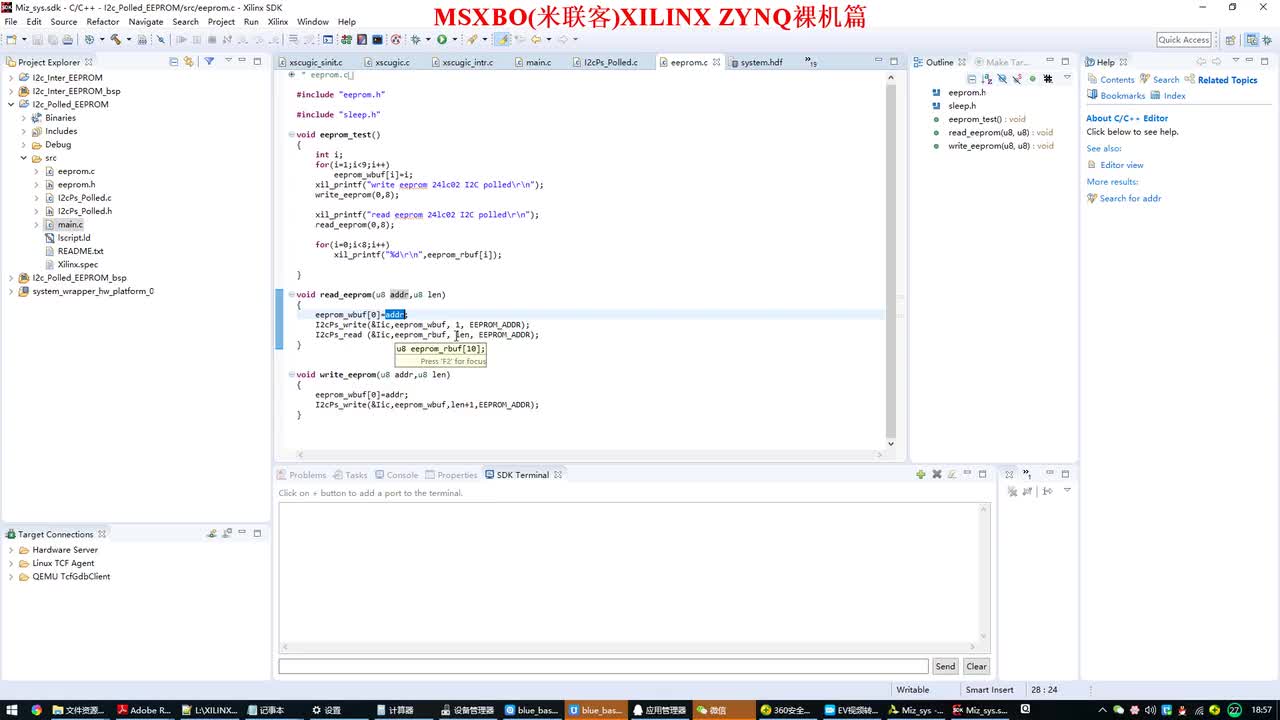Collapse the I2c_Polled_EEPROM project
Viewport: 1280px width, 720px height.
11,104
